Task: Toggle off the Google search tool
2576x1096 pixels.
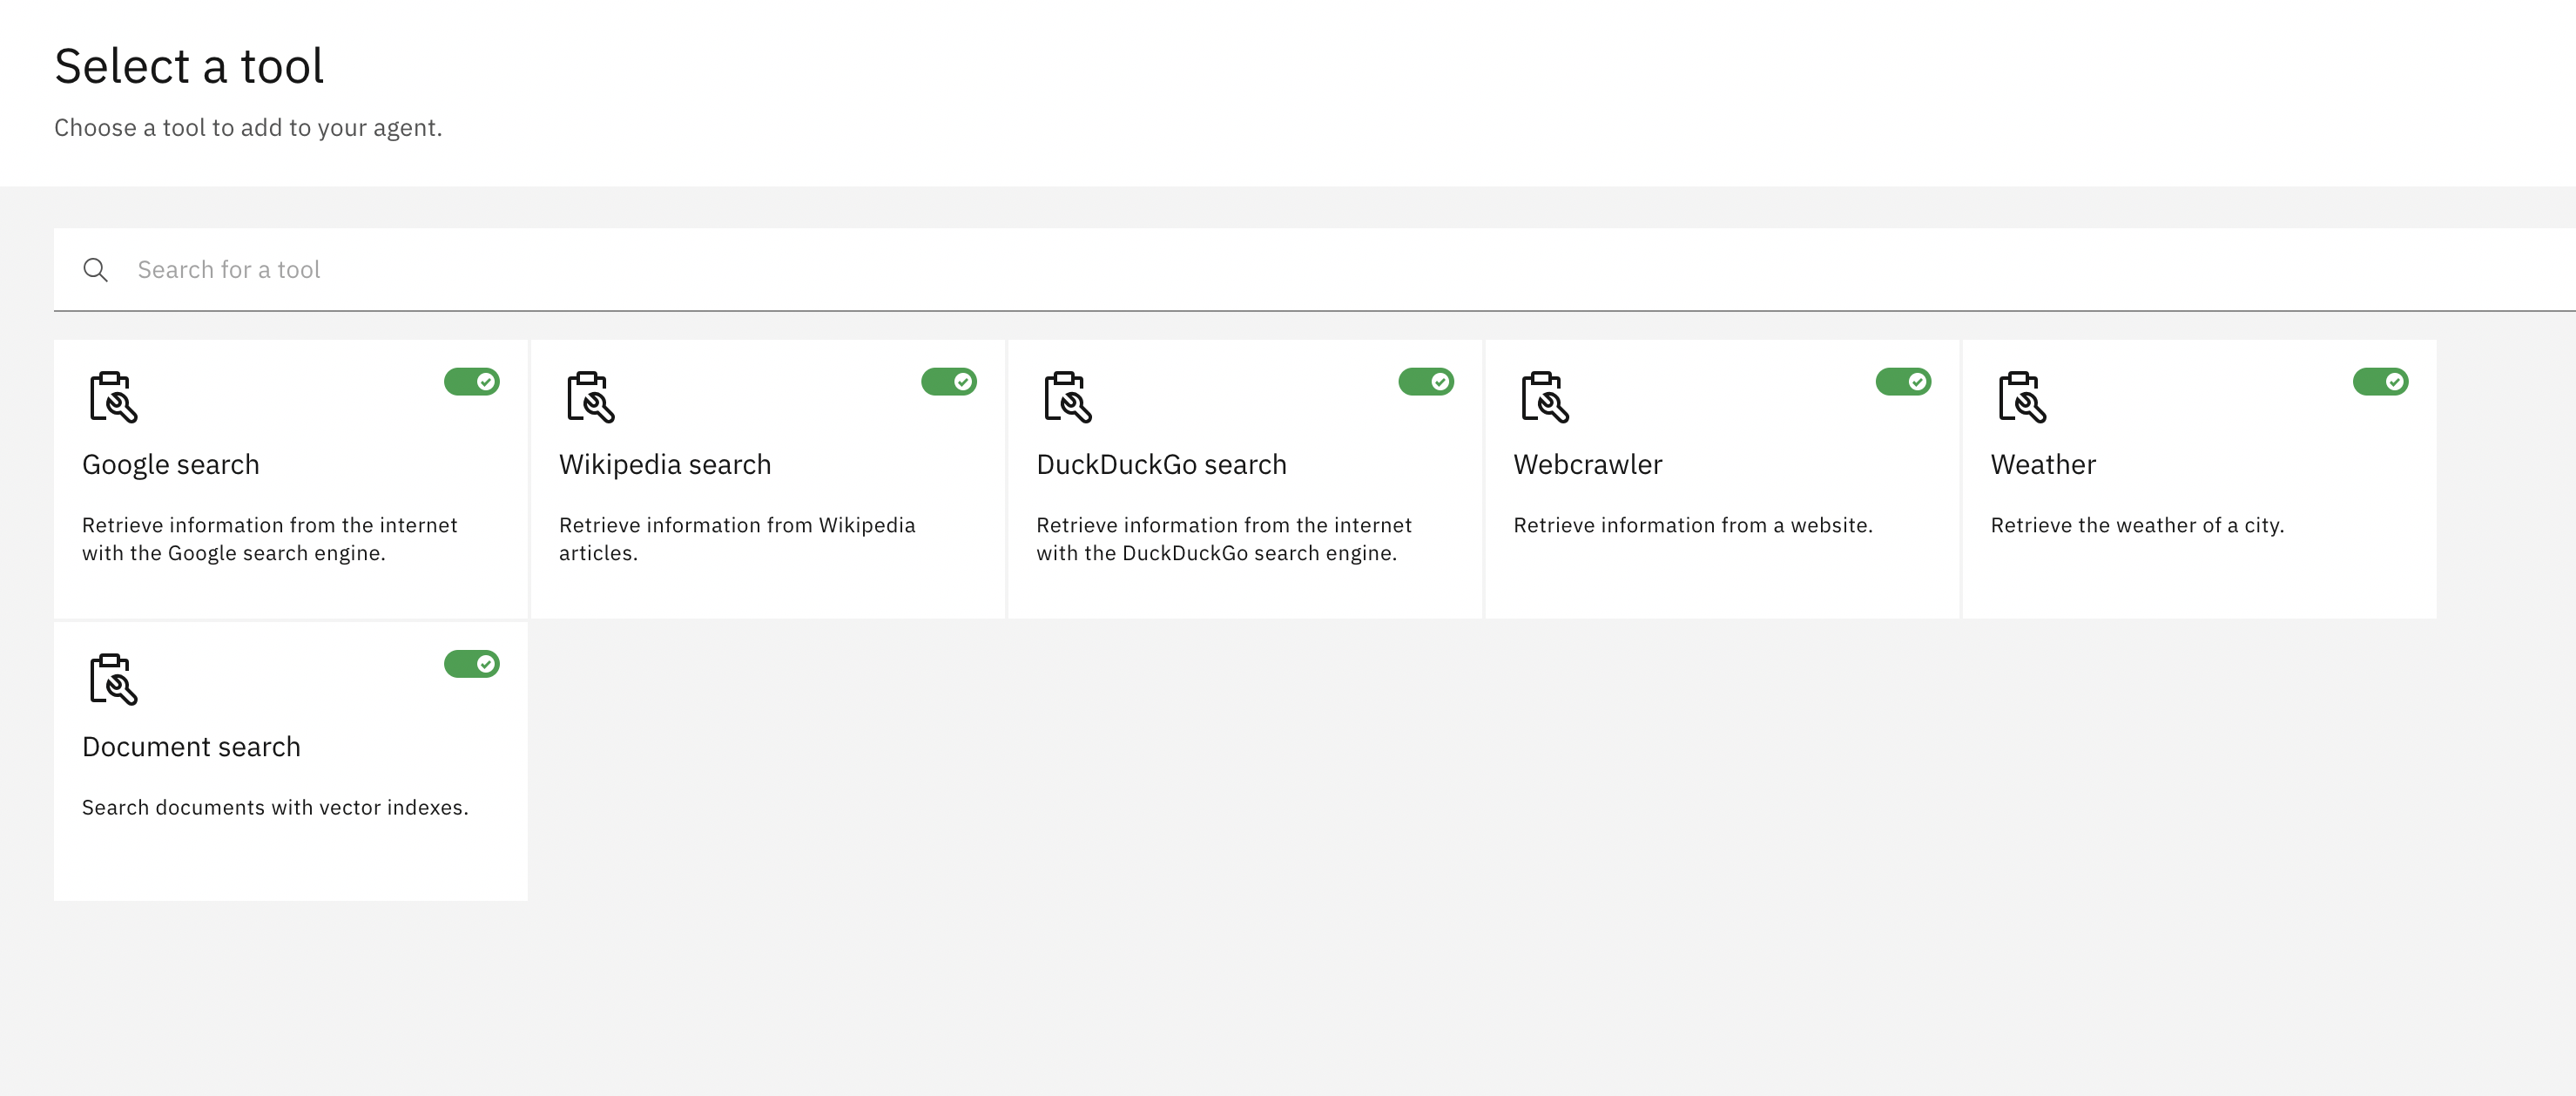Action: tap(472, 382)
